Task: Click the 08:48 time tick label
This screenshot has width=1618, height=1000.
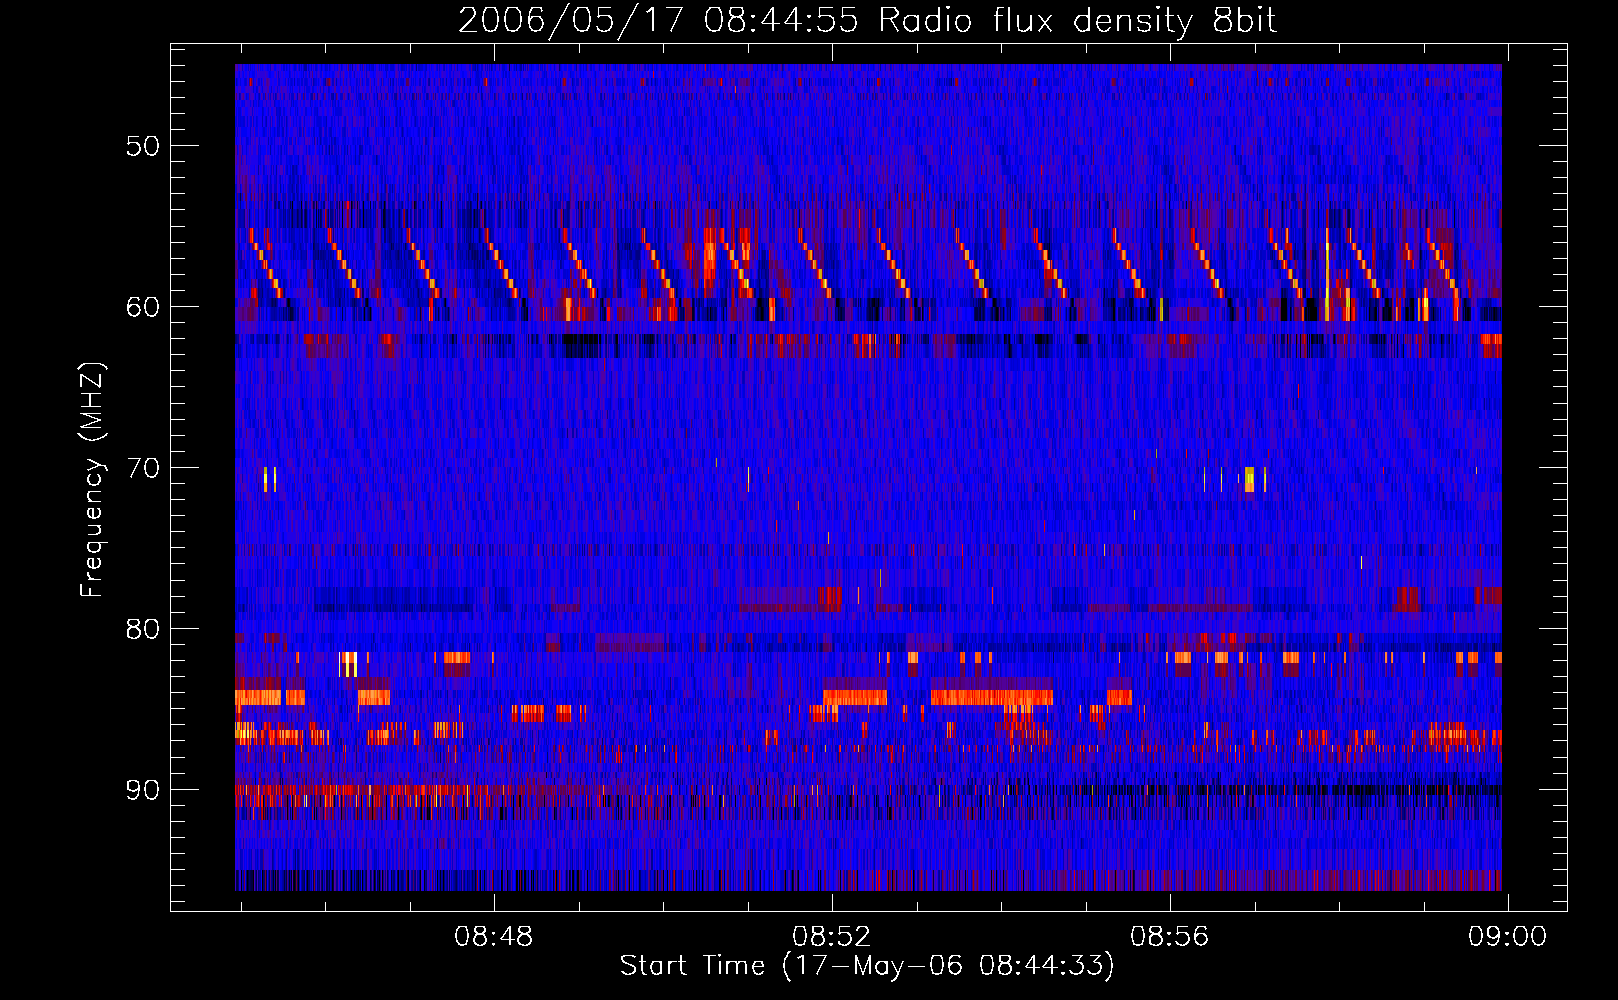Action: [494, 937]
